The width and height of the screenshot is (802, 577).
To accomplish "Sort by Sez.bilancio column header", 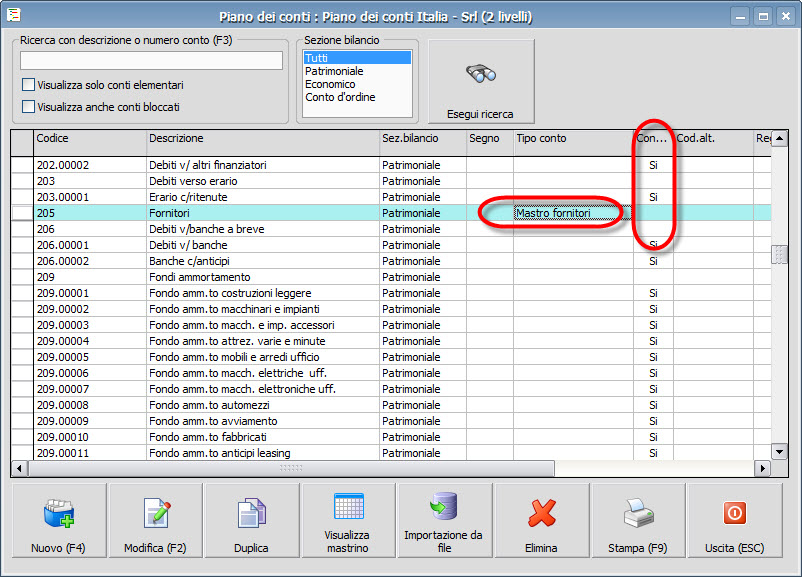I will click(422, 143).
